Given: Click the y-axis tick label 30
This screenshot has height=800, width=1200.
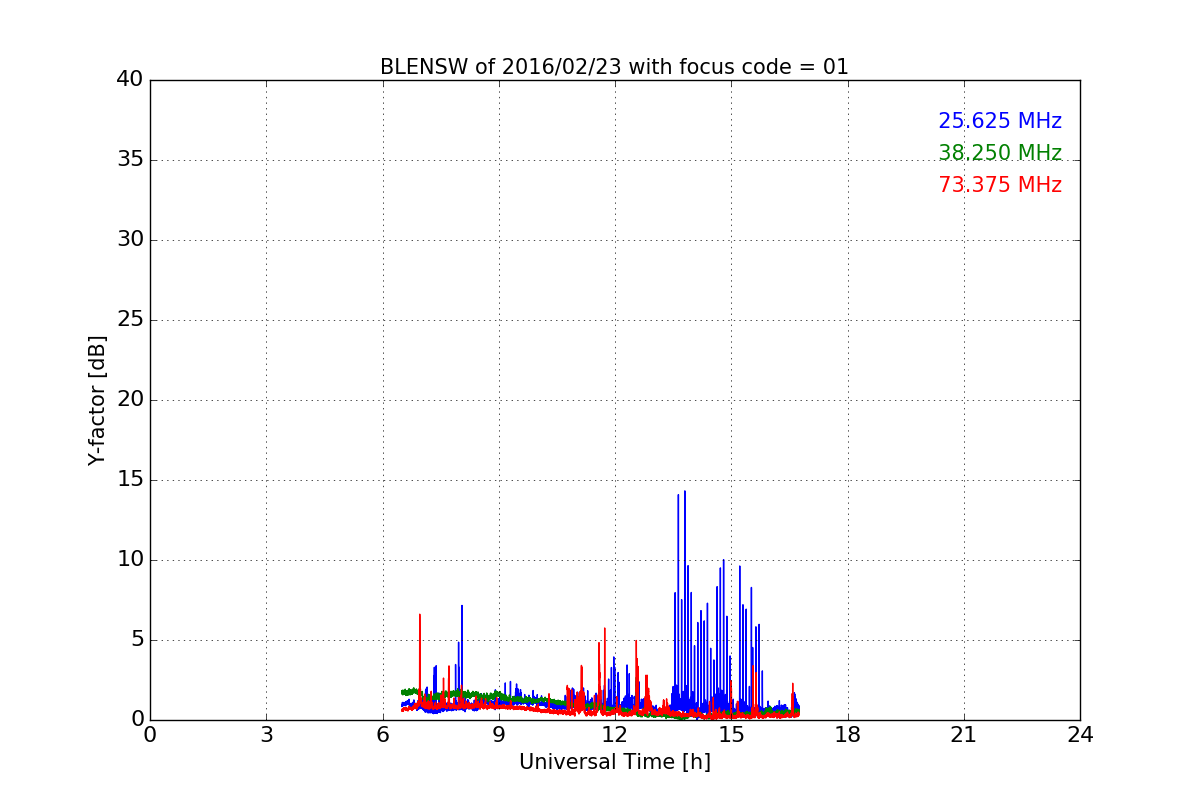Looking at the screenshot, I should 130,240.
